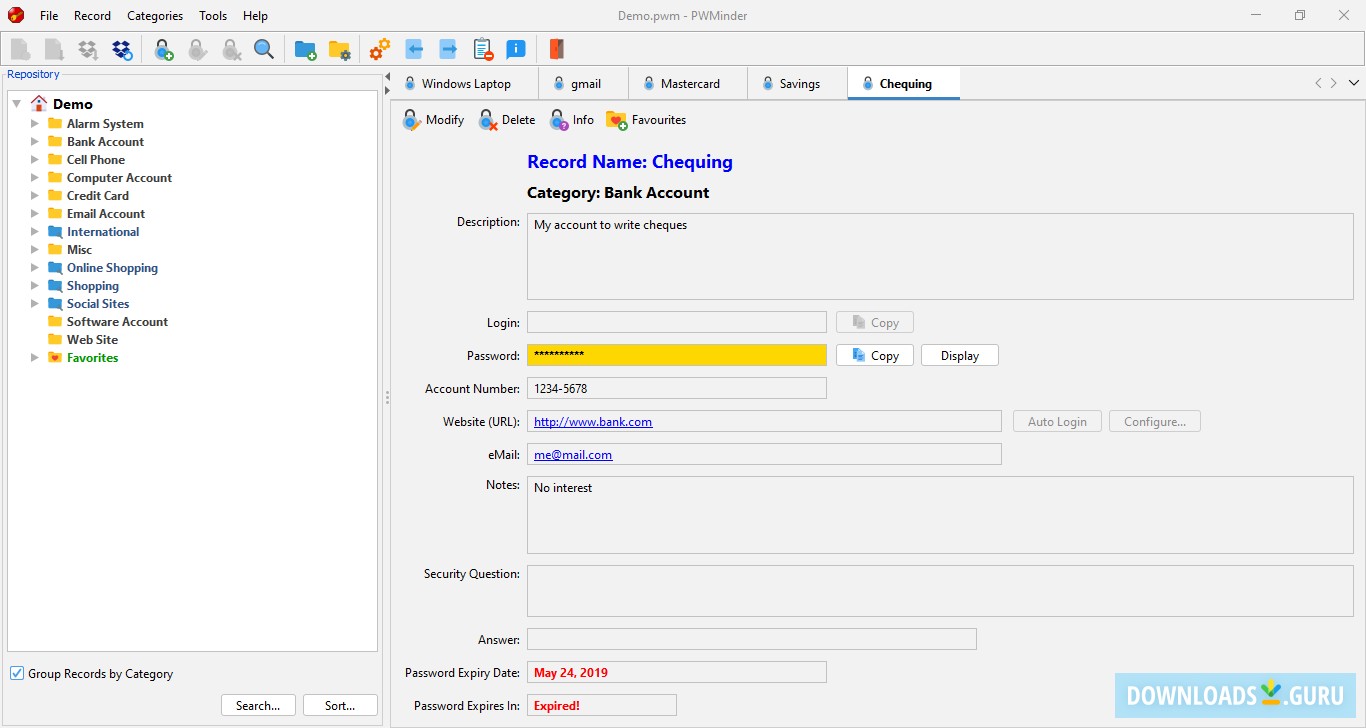Open the http://www.bank.com link
The height and width of the screenshot is (728, 1366).
(592, 421)
